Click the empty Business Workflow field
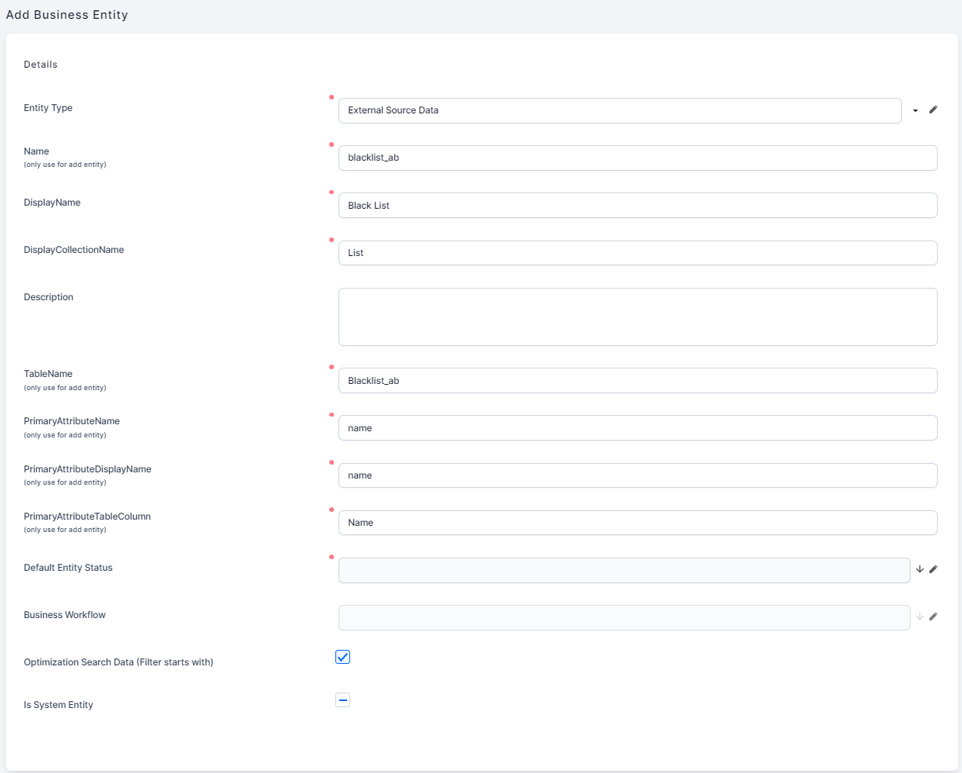Image resolution: width=962 pixels, height=773 pixels. point(623,617)
